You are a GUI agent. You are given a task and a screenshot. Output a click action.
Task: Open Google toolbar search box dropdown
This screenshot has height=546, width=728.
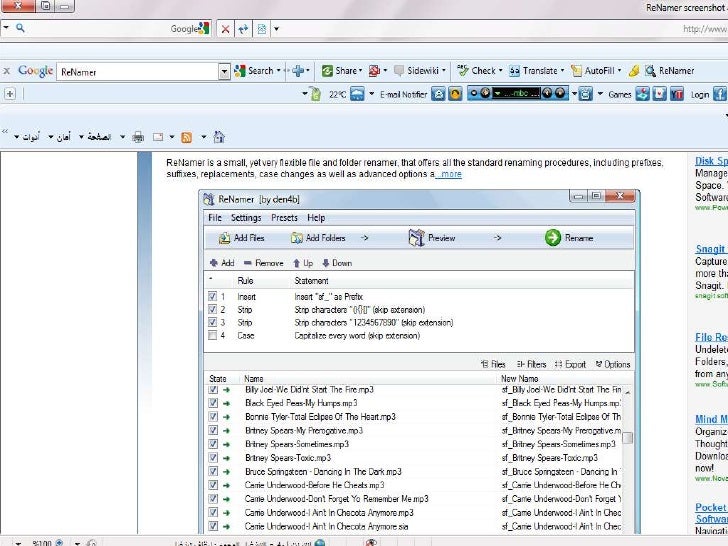224,72
